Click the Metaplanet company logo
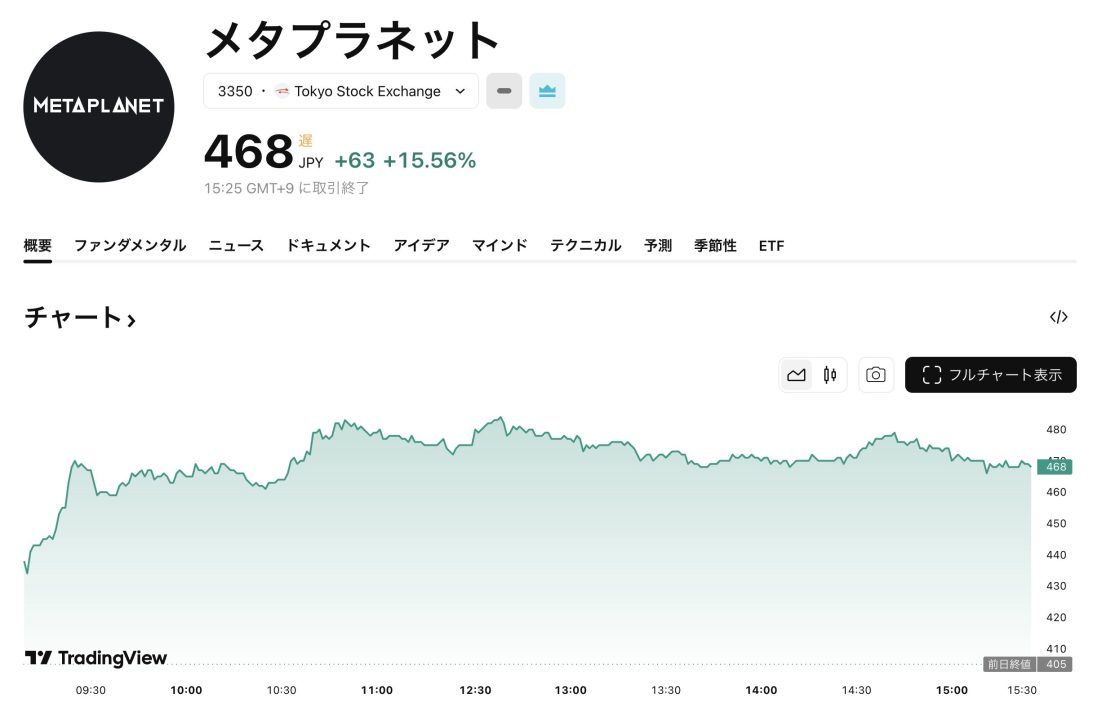The width and height of the screenshot is (1102, 720). tap(99, 105)
